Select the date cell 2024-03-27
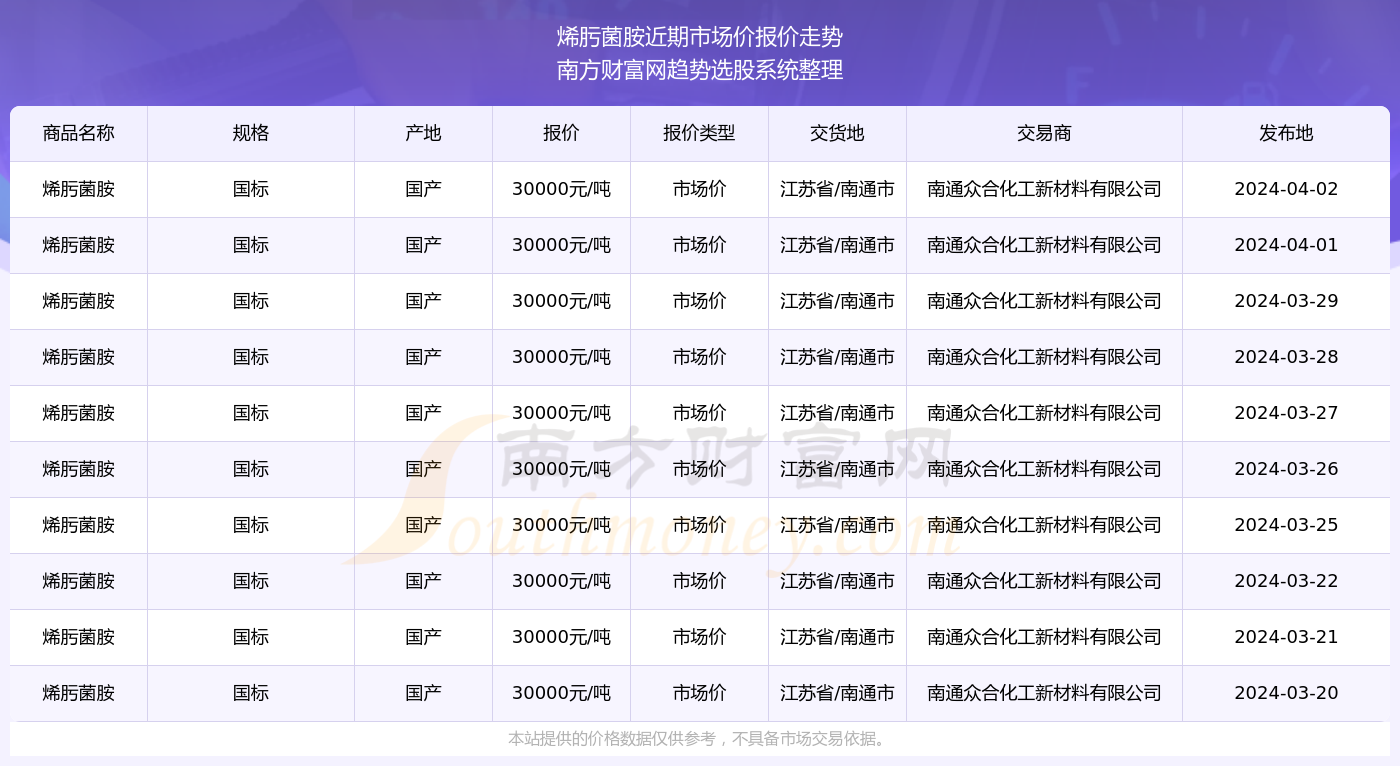Viewport: 1400px width, 766px height. pyautogui.click(x=1286, y=413)
